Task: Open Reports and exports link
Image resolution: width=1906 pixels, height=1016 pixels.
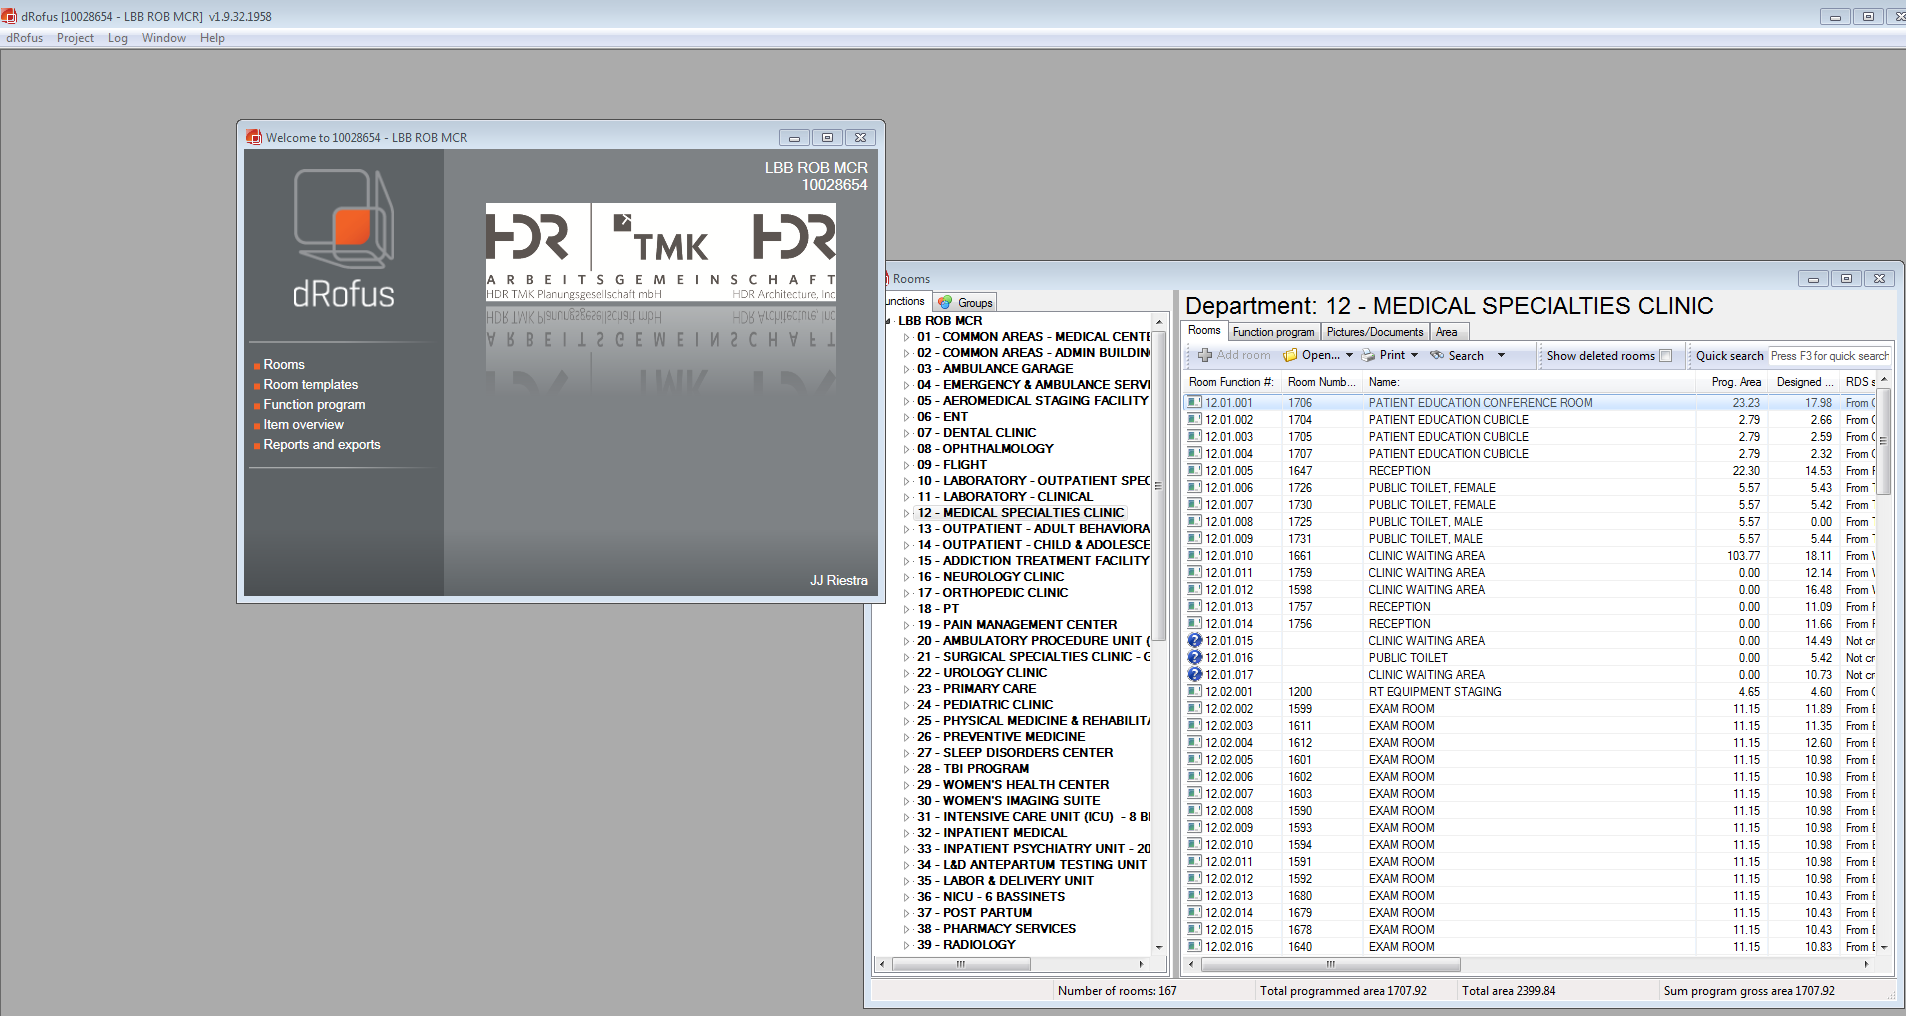Action: pos(322,445)
